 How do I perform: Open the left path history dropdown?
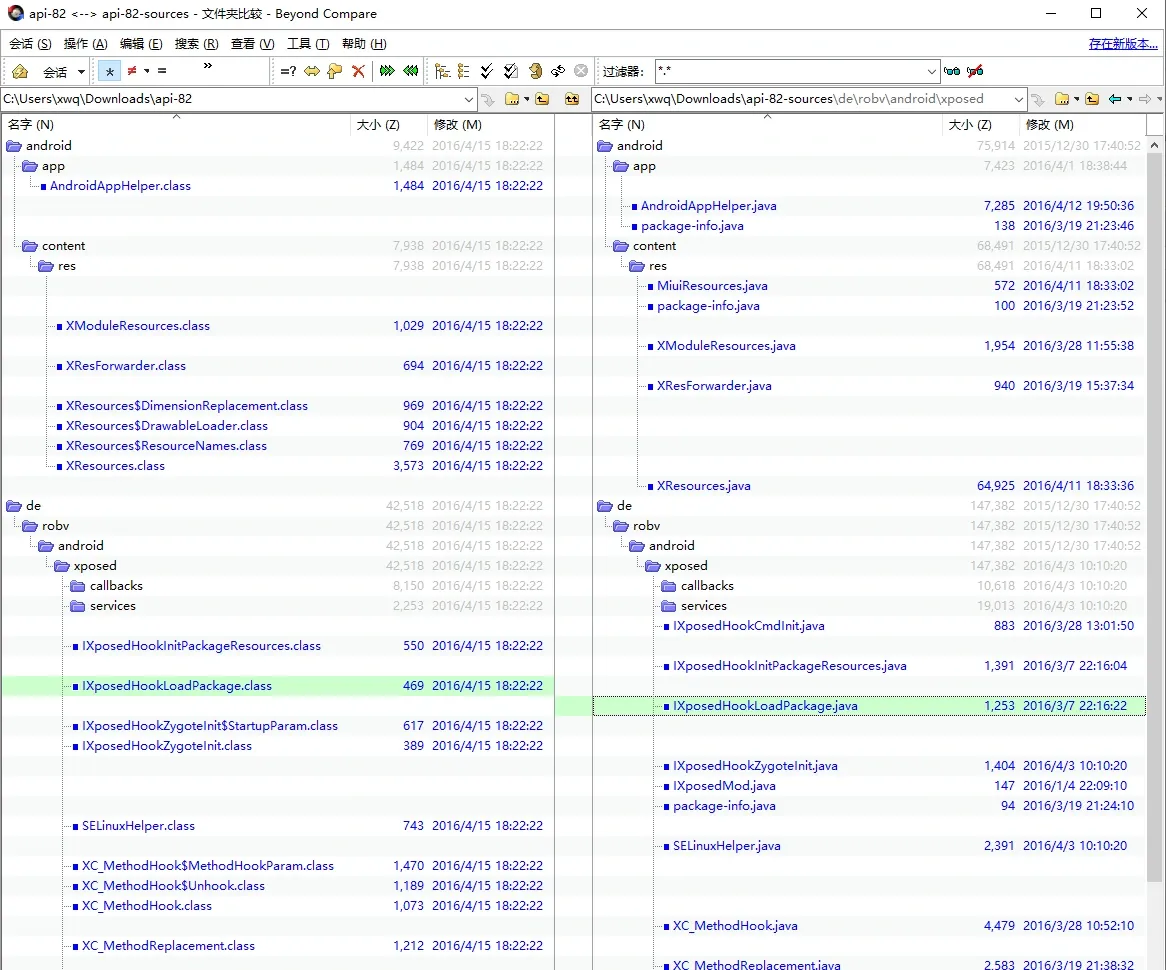pos(468,99)
